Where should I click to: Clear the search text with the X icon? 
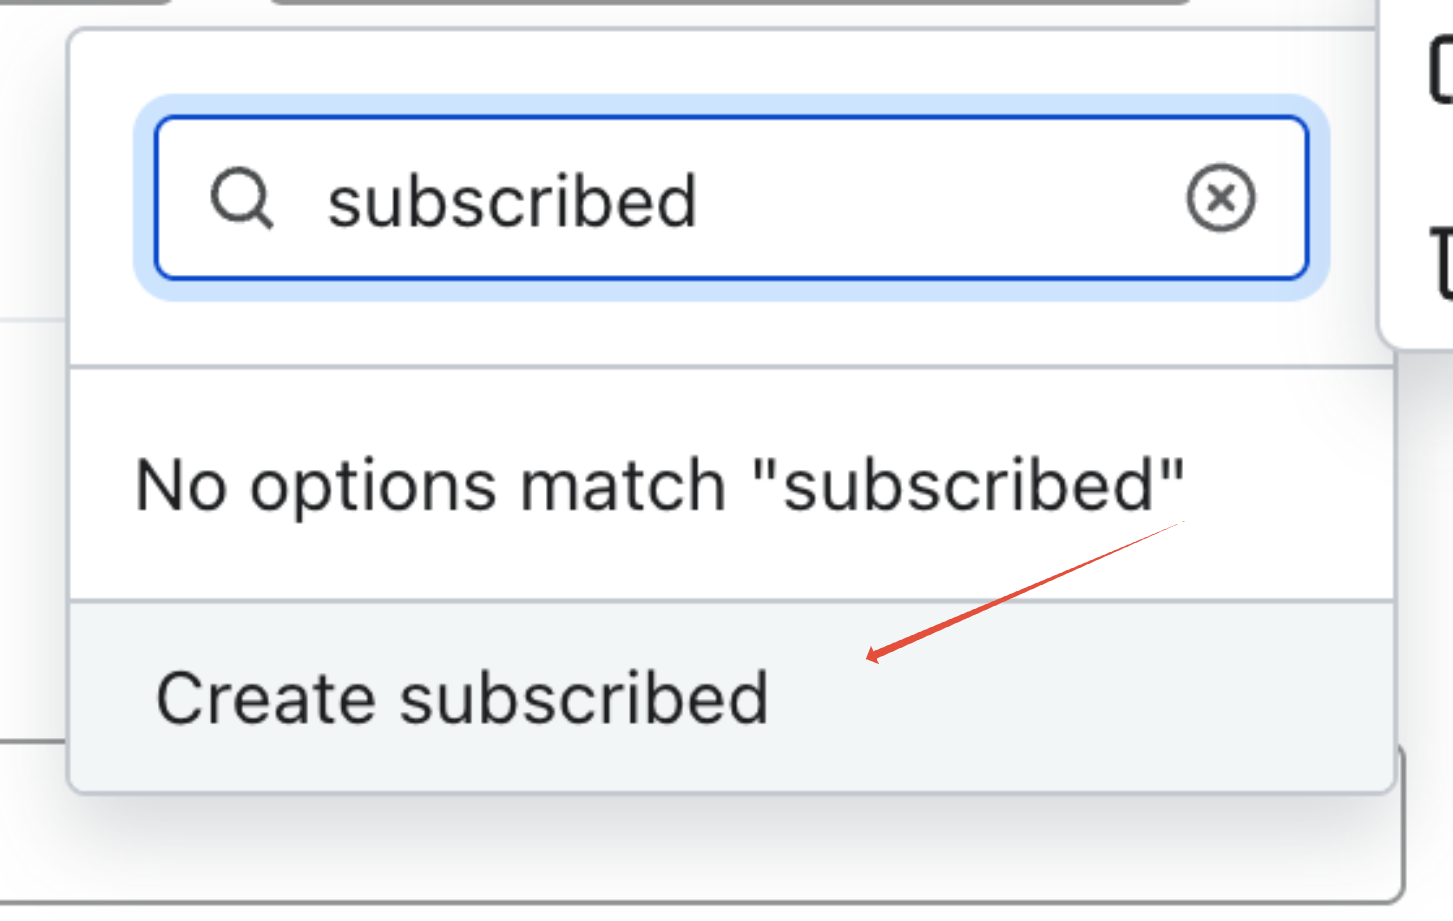(x=1220, y=198)
